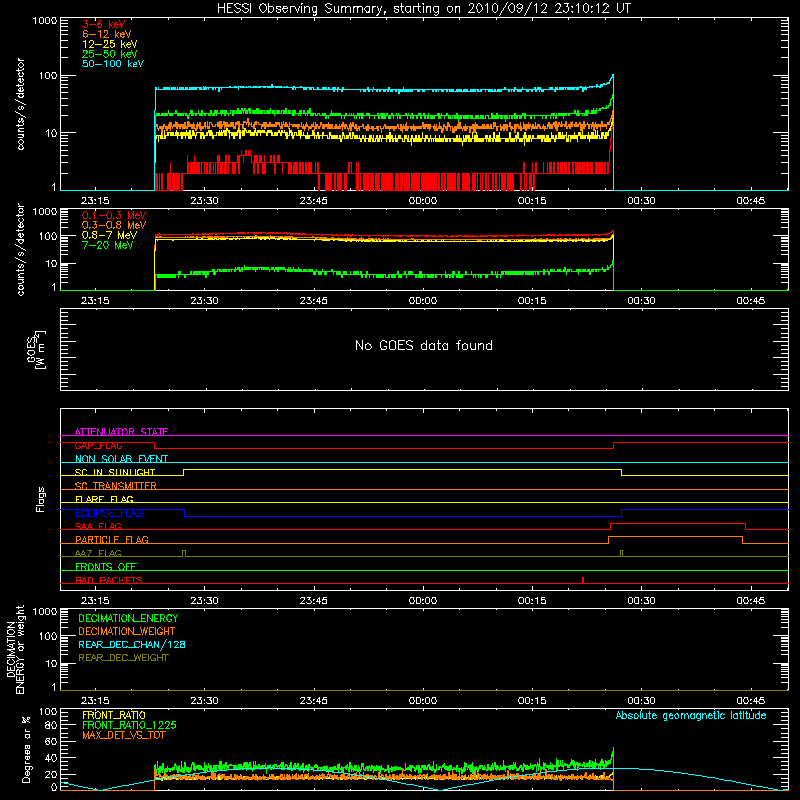Click the FRONT_RATIO legend entry
The image size is (800, 800).
point(114,715)
